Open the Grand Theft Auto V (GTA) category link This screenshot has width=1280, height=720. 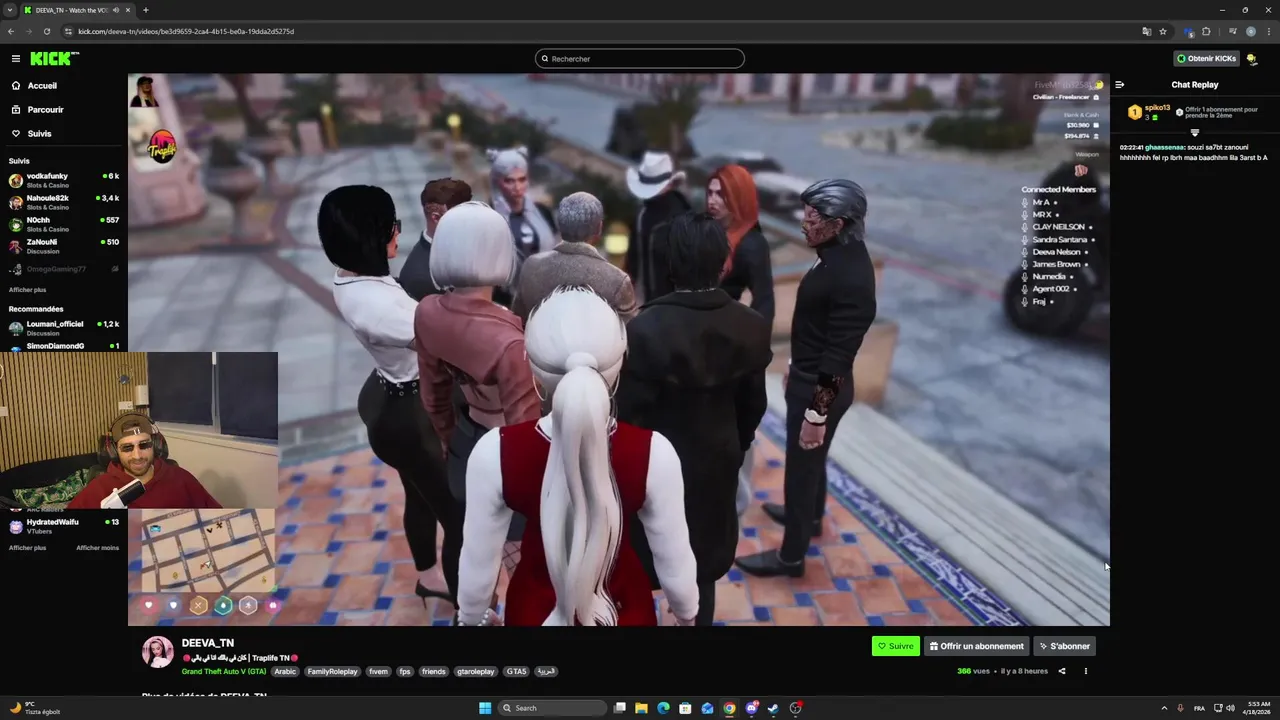coord(224,672)
